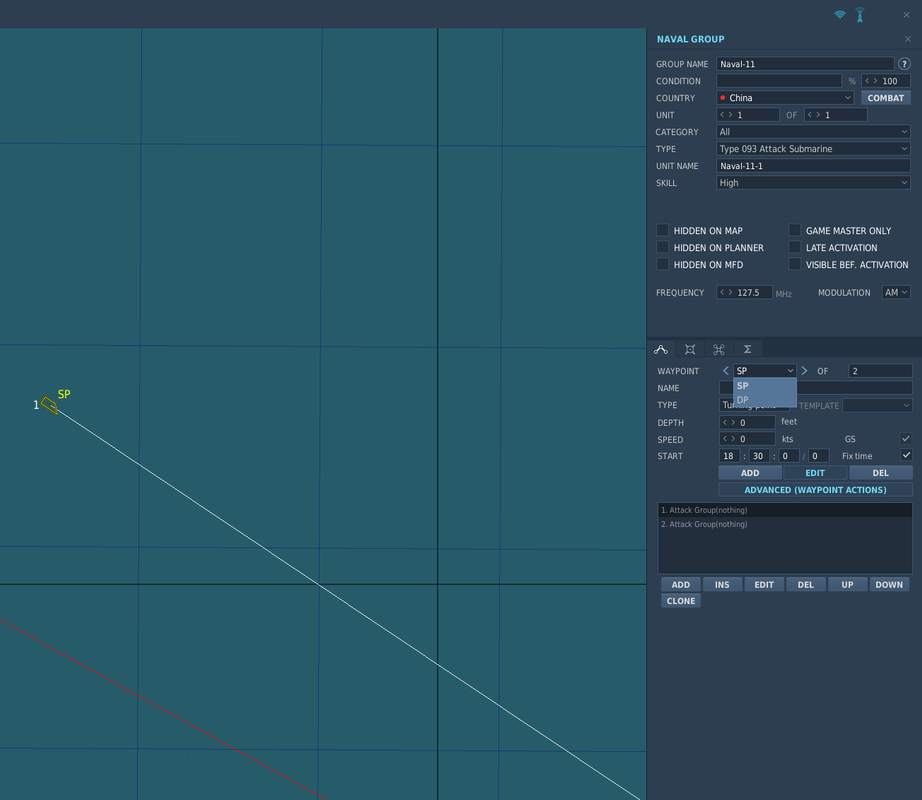Decrease the waypoint speed value
Screen dimensions: 922x800
(725, 439)
